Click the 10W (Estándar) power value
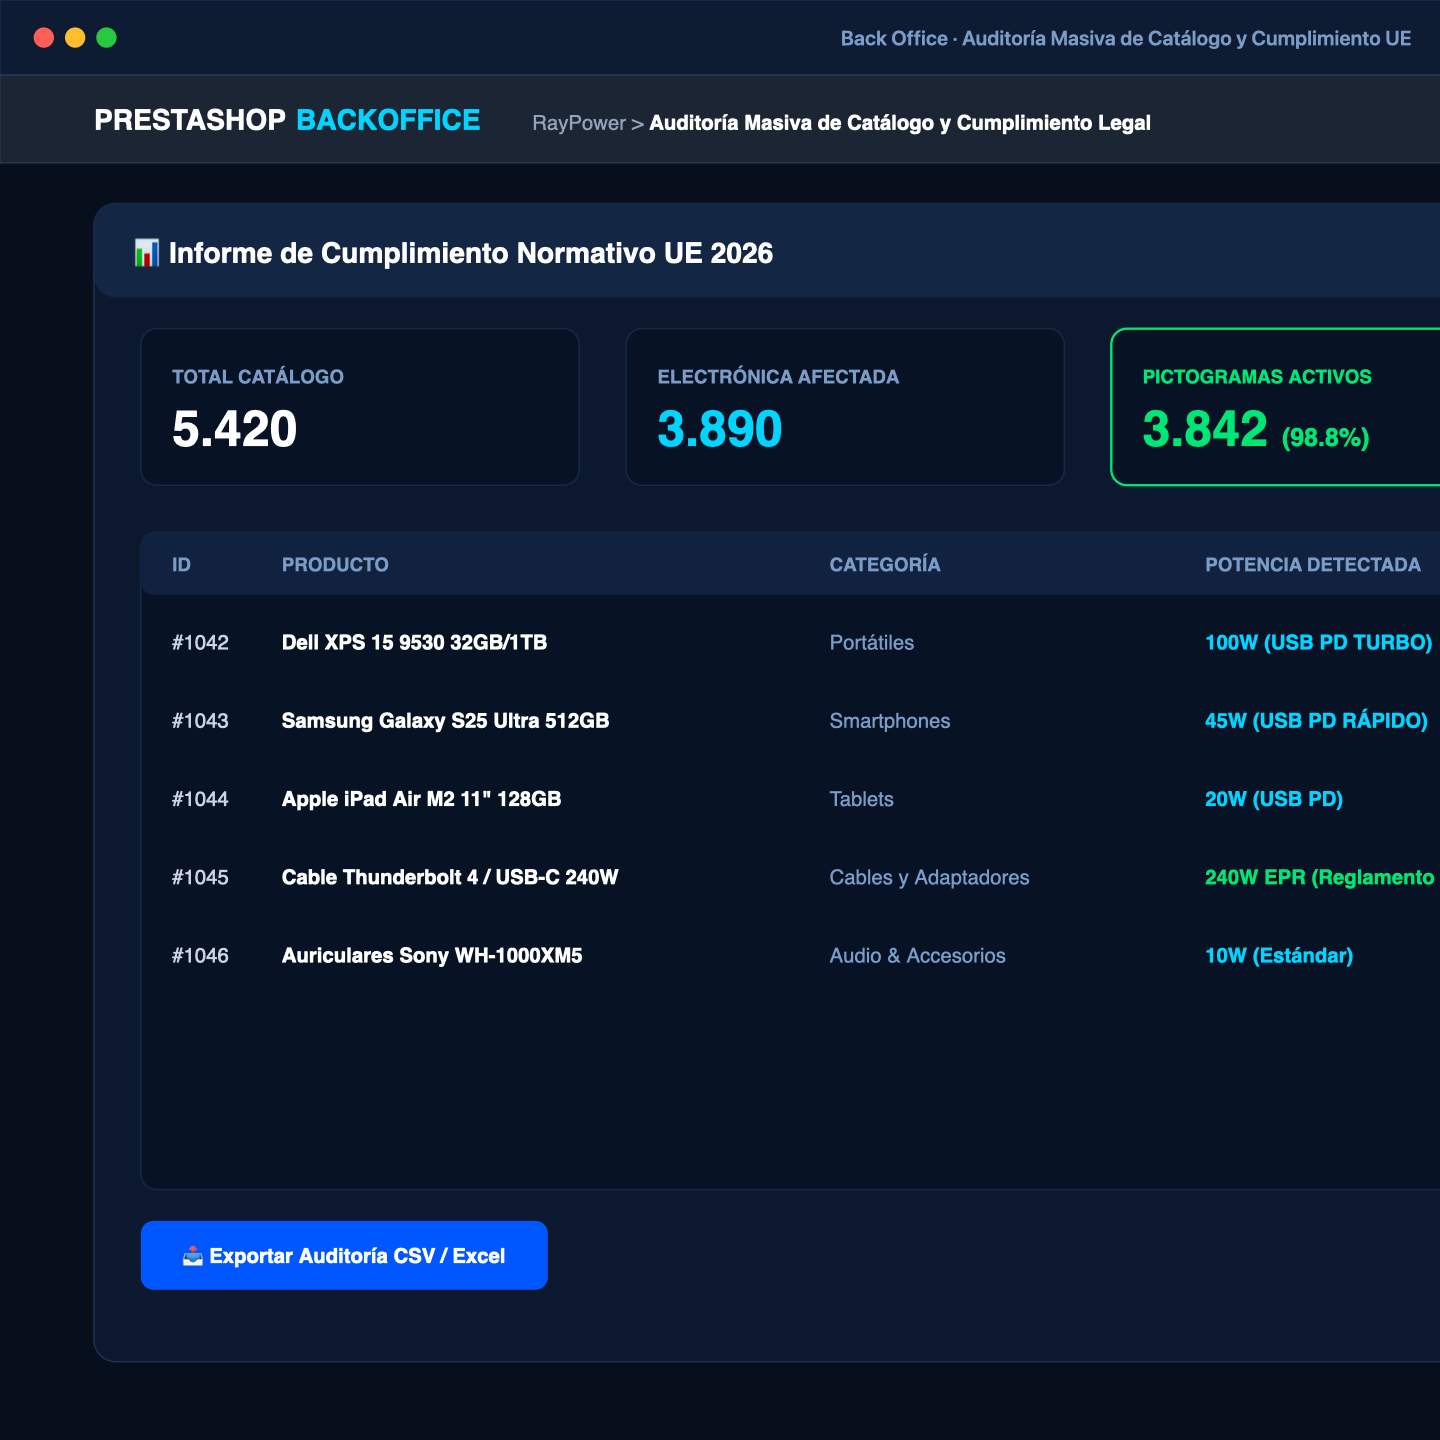Image resolution: width=1440 pixels, height=1440 pixels. tap(1279, 956)
